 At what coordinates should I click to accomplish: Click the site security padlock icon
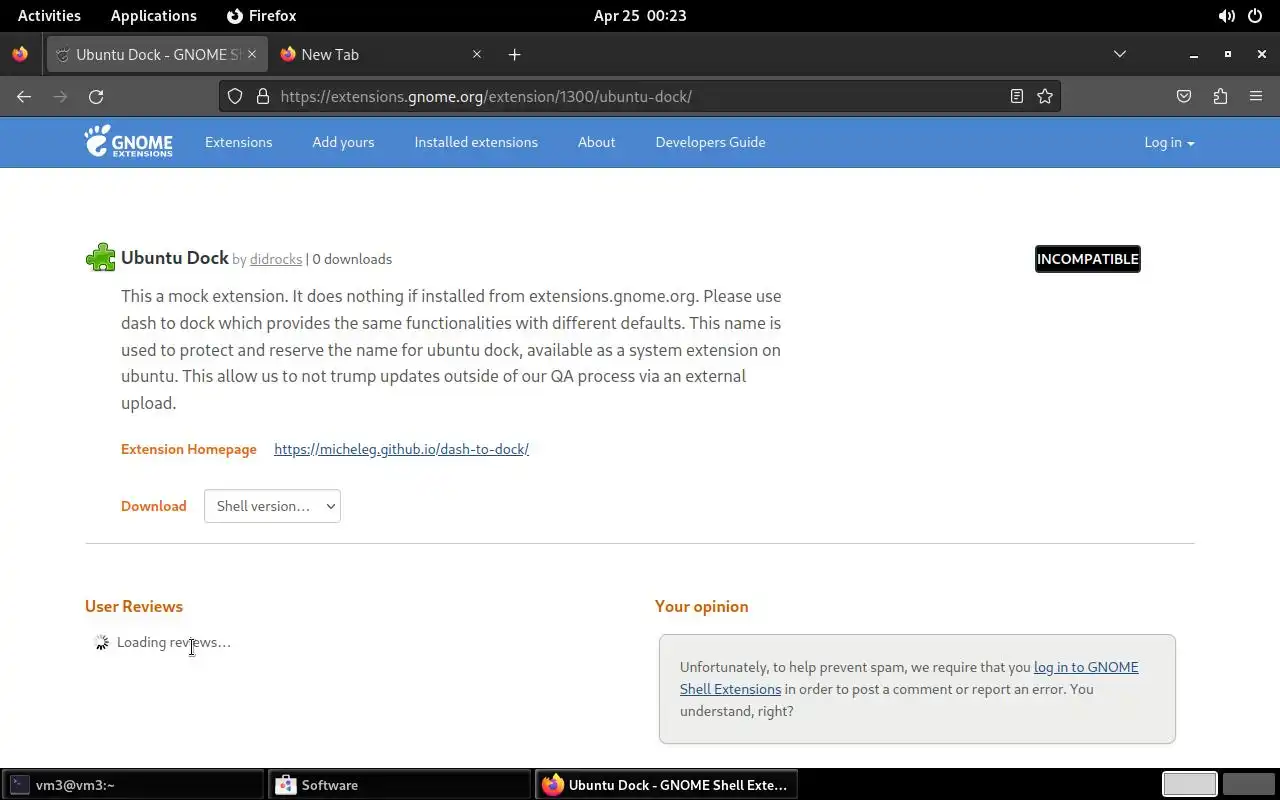pos(263,96)
